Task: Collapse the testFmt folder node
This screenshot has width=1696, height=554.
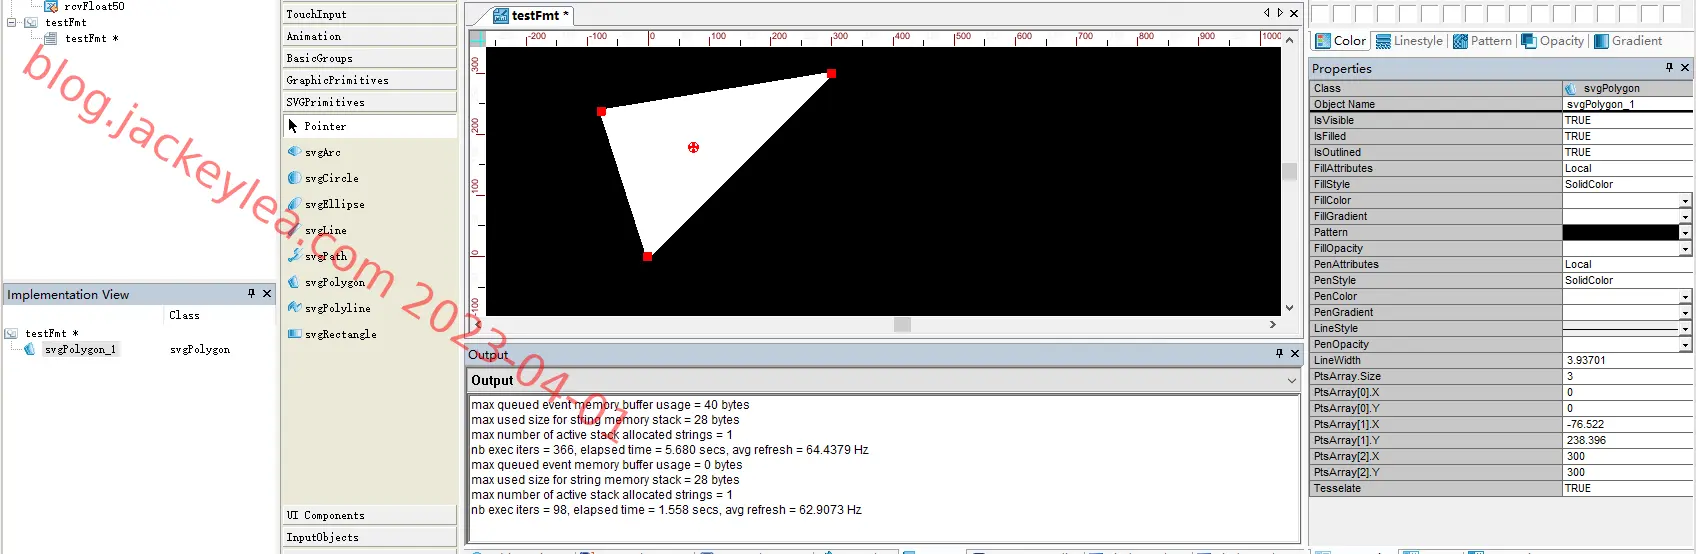Action: tap(12, 22)
